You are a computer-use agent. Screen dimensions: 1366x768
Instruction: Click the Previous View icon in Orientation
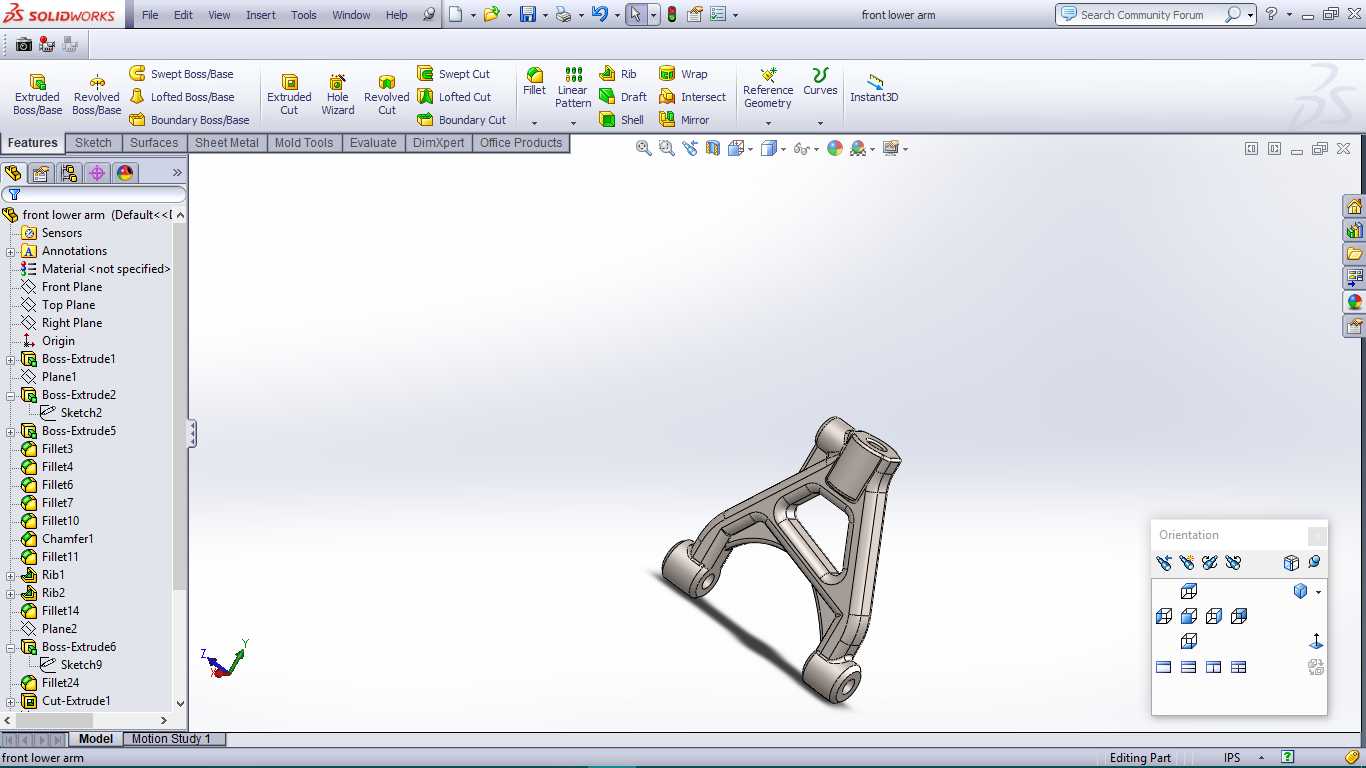[x=1163, y=563]
